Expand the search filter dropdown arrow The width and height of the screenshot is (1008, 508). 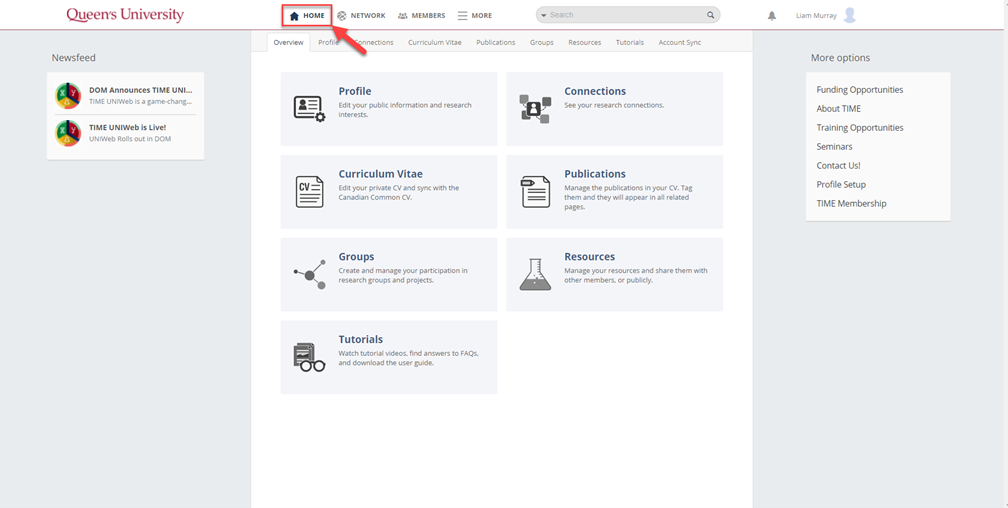coord(544,16)
